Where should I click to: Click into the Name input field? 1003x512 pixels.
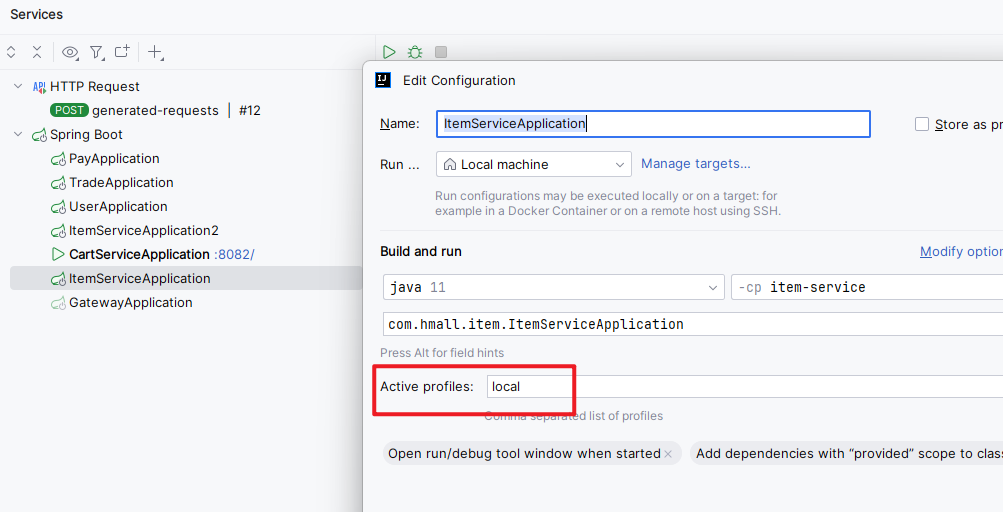point(653,124)
